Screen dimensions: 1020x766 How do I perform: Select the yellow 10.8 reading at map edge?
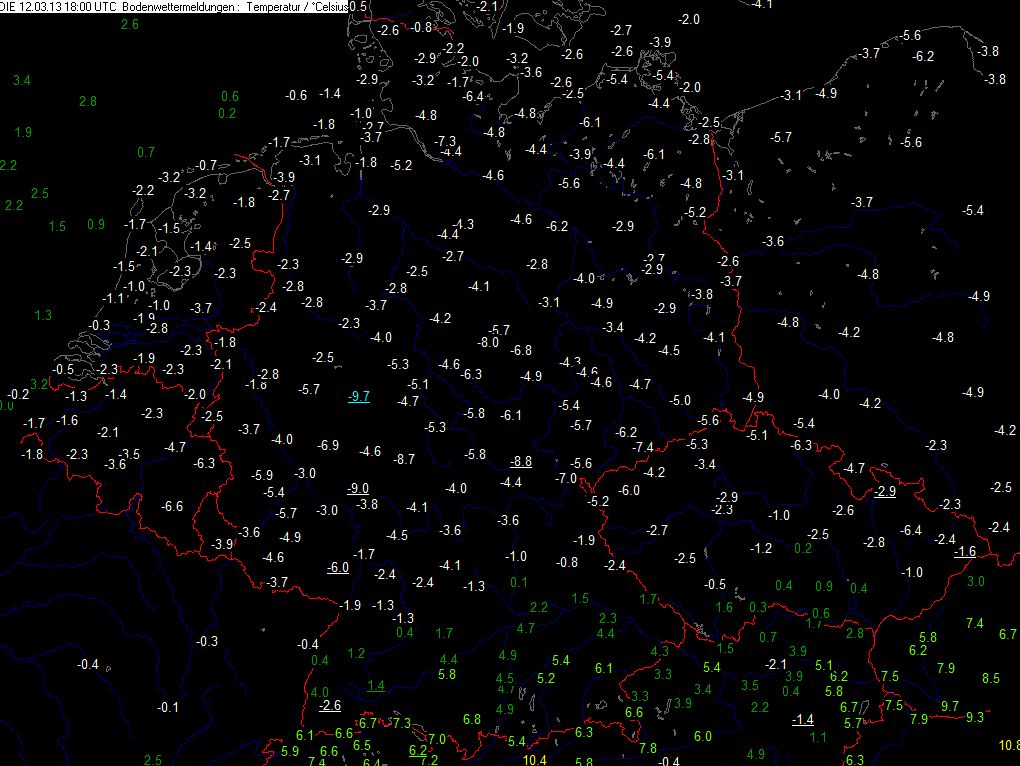1010,745
